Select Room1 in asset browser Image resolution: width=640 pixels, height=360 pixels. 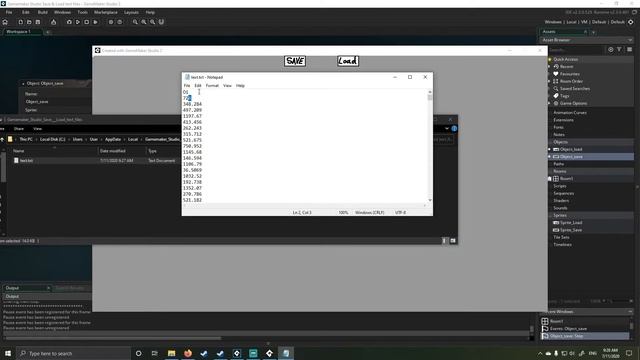click(x=566, y=179)
